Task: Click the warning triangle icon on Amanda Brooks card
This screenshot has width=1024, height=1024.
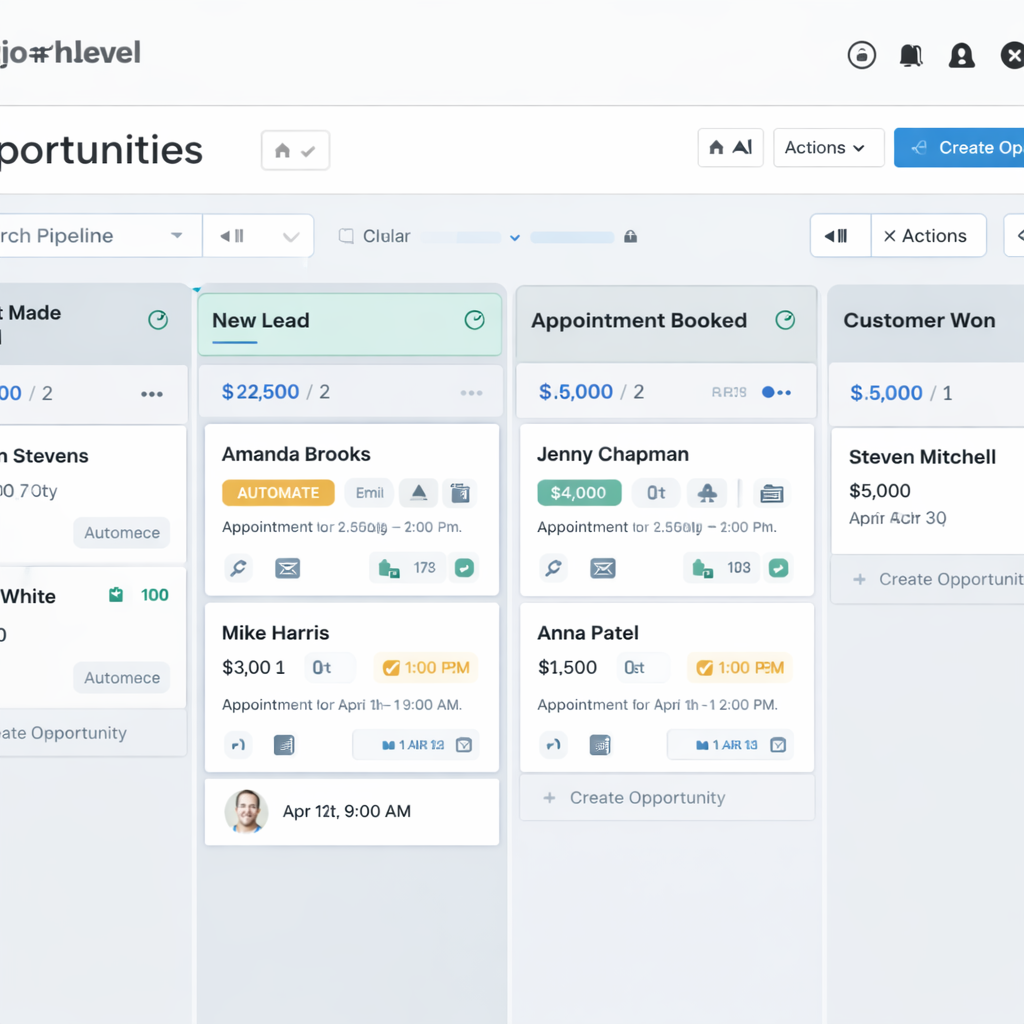Action: (x=419, y=492)
